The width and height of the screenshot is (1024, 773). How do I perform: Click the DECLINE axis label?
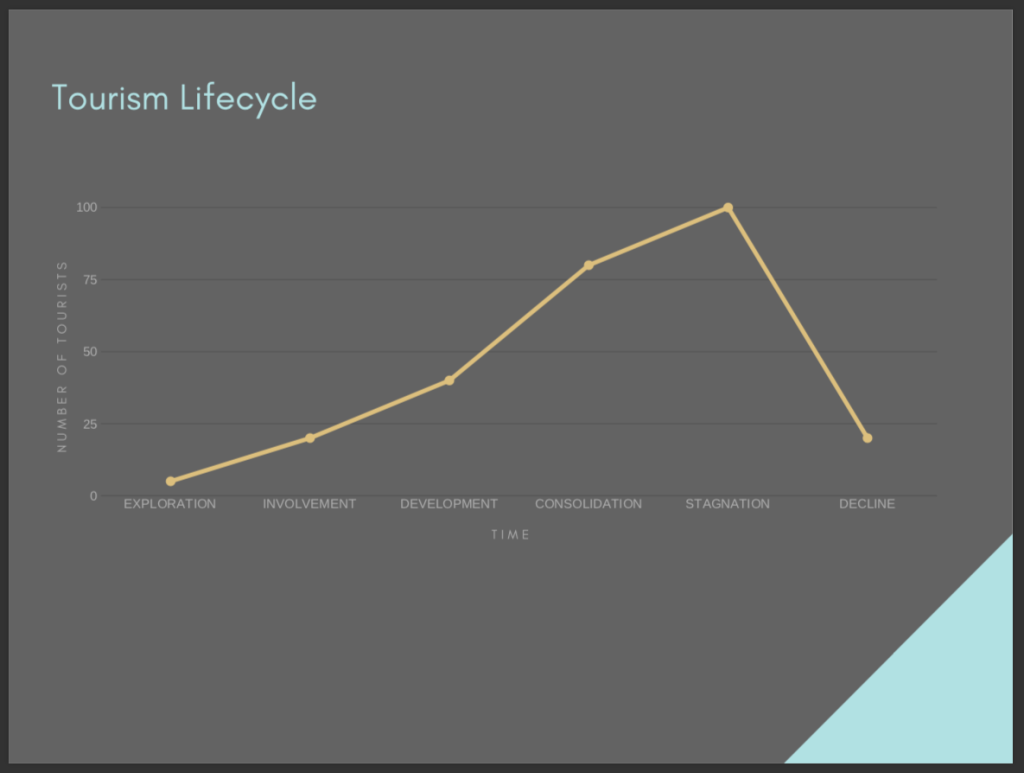[866, 504]
